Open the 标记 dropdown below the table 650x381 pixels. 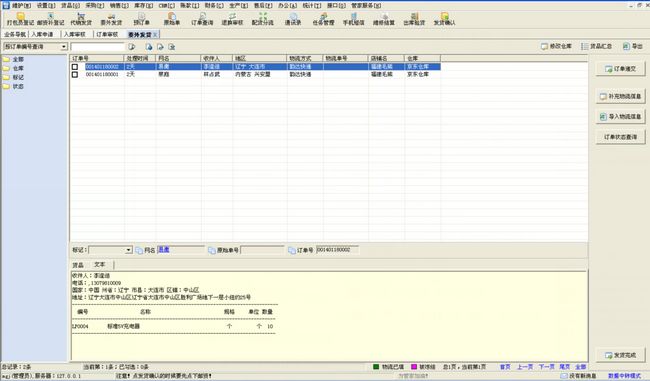[128, 250]
